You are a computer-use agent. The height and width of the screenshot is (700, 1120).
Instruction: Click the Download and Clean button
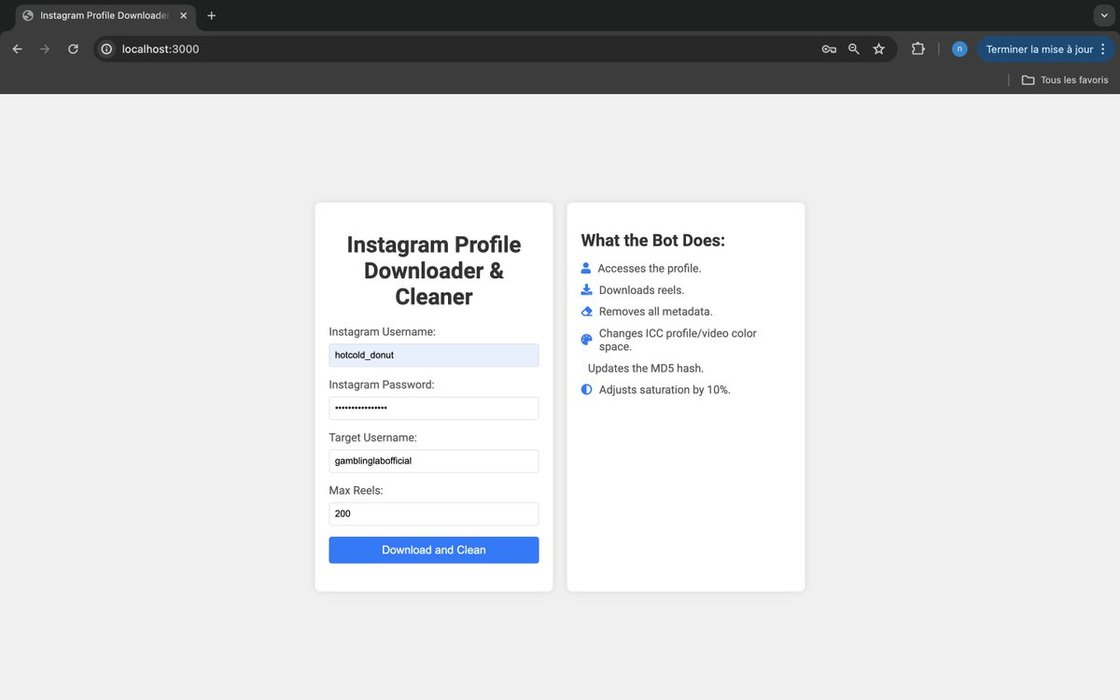[434, 550]
